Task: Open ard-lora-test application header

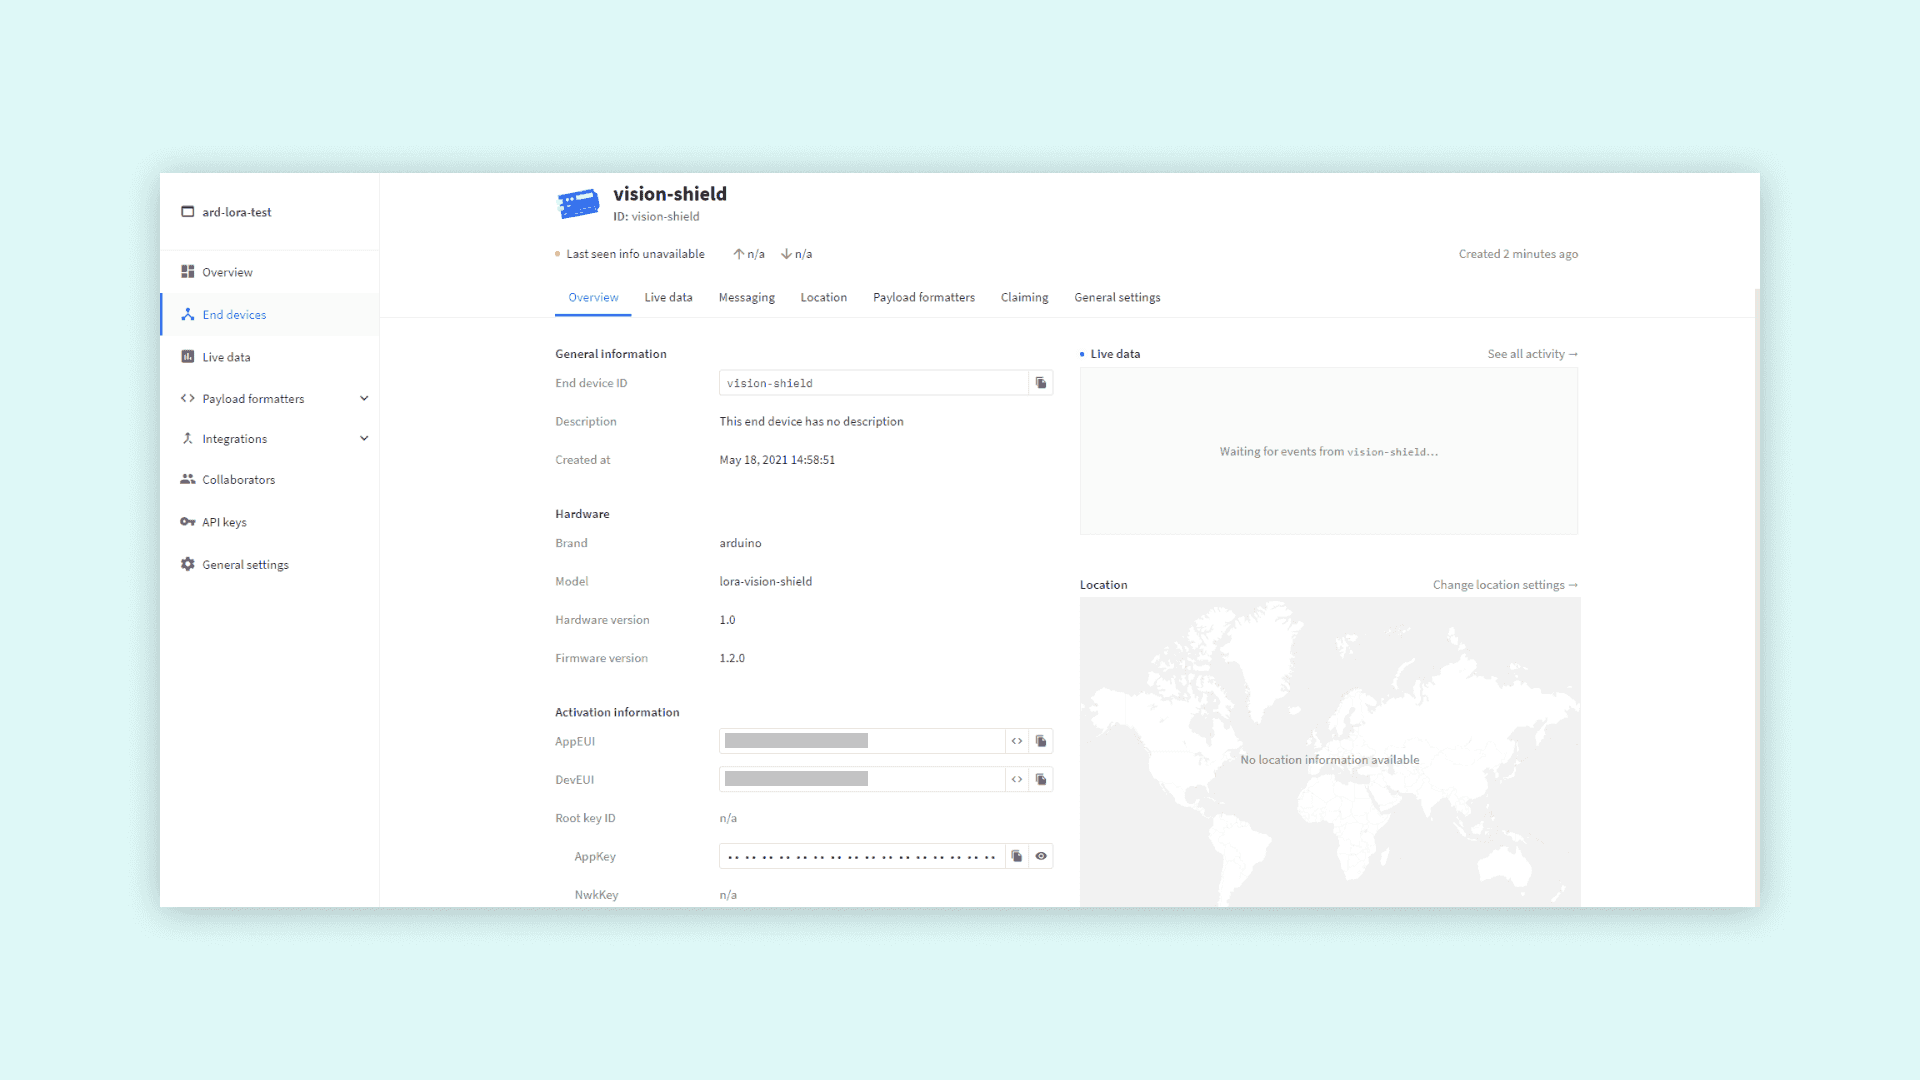Action: [236, 212]
